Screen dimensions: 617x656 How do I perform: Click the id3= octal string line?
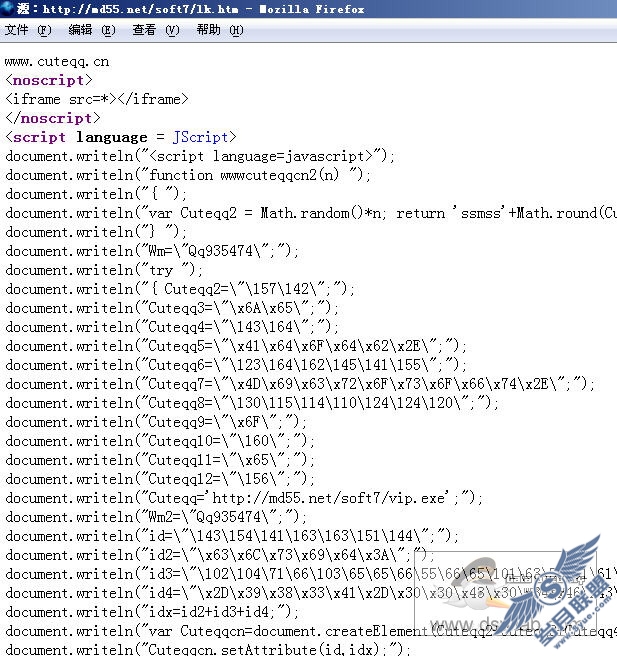[x=311, y=574]
